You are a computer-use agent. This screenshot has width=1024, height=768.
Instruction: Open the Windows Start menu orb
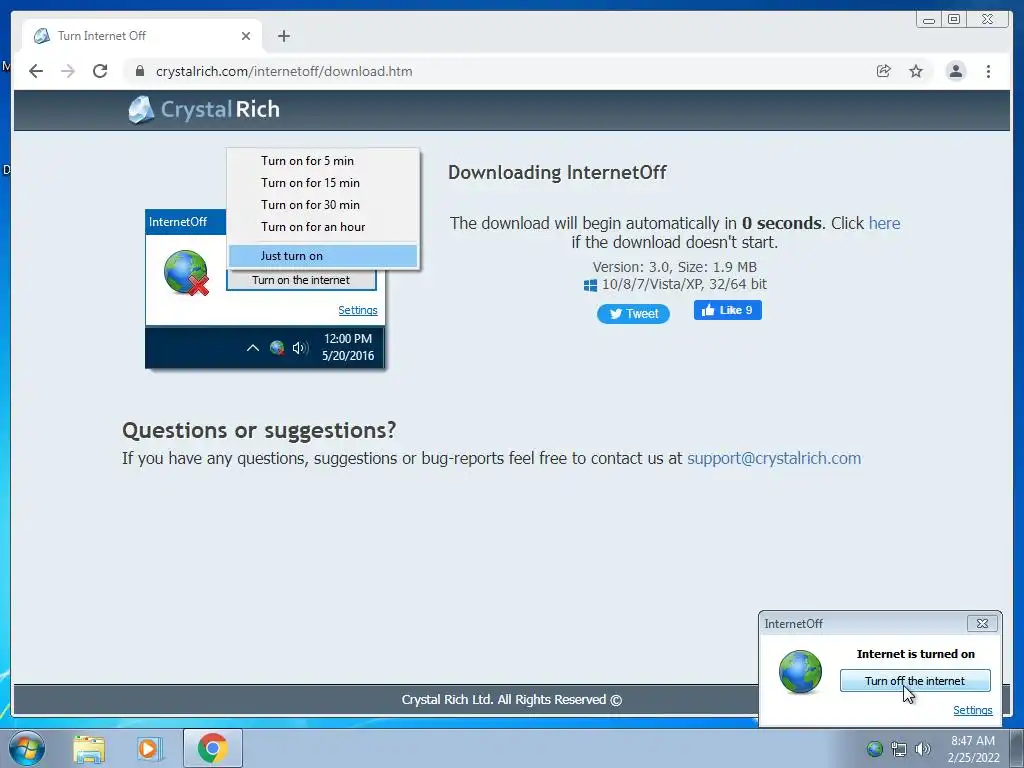click(27, 748)
